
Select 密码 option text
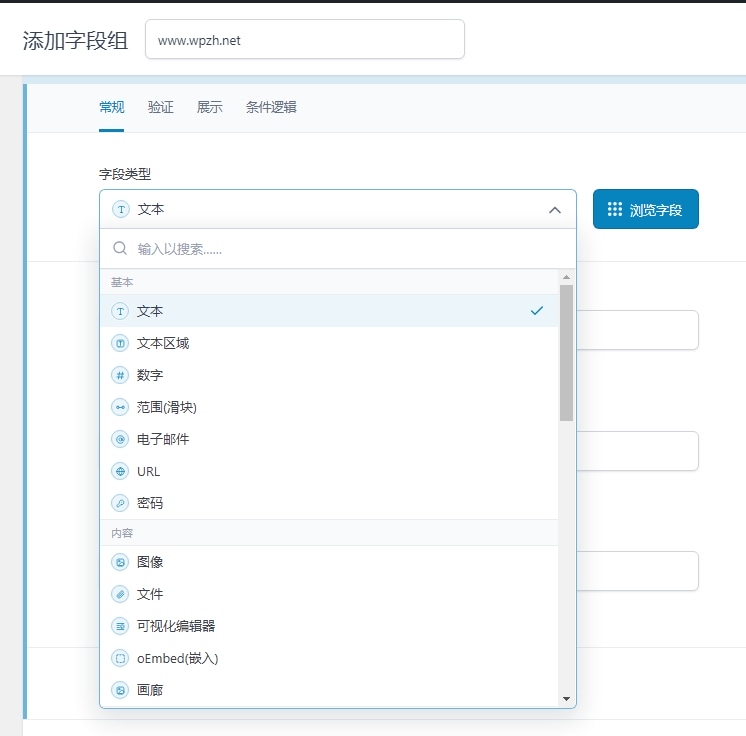[150, 503]
